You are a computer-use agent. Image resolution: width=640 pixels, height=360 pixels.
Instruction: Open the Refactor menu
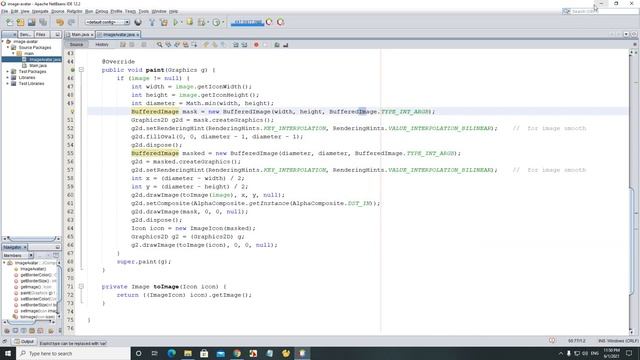74,11
